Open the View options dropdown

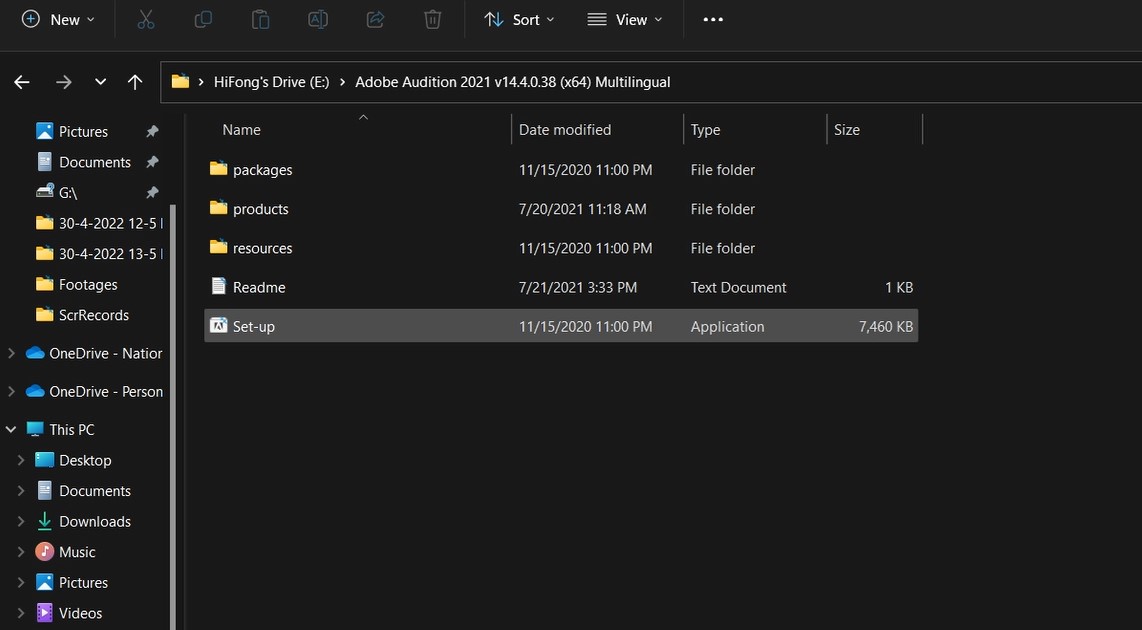(x=625, y=20)
